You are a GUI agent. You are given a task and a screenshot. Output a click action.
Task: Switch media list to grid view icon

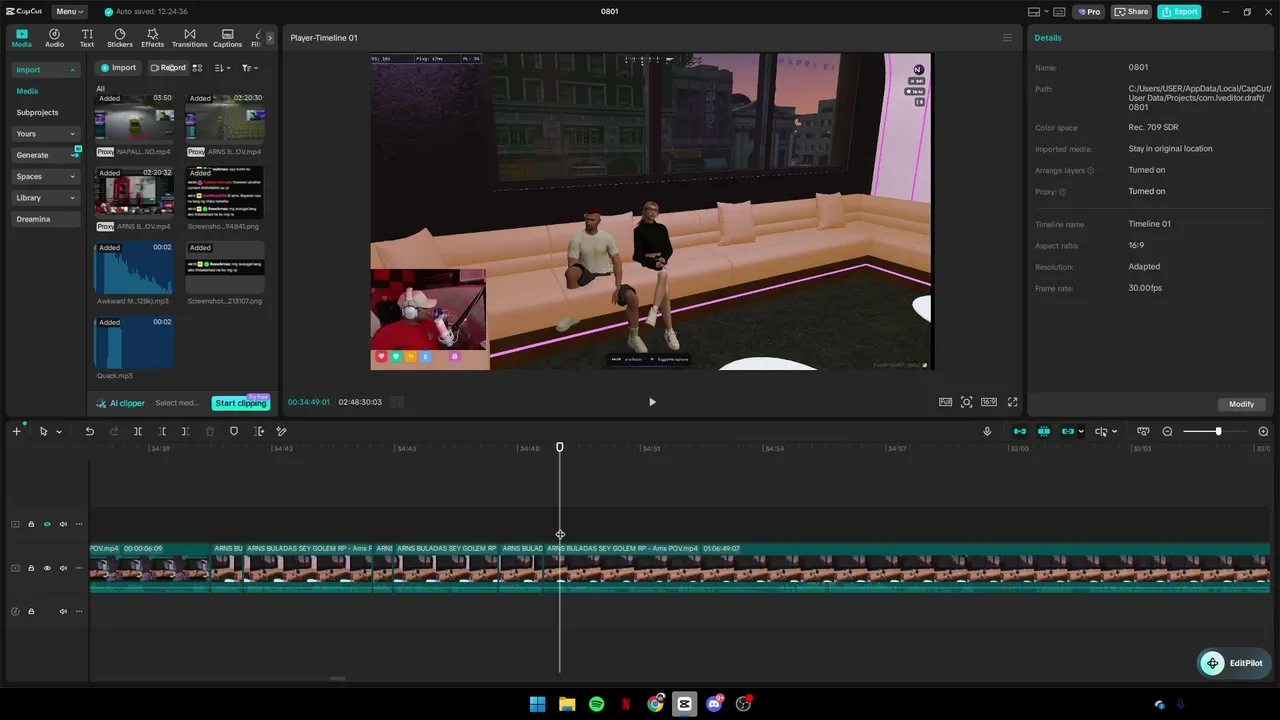click(x=197, y=68)
